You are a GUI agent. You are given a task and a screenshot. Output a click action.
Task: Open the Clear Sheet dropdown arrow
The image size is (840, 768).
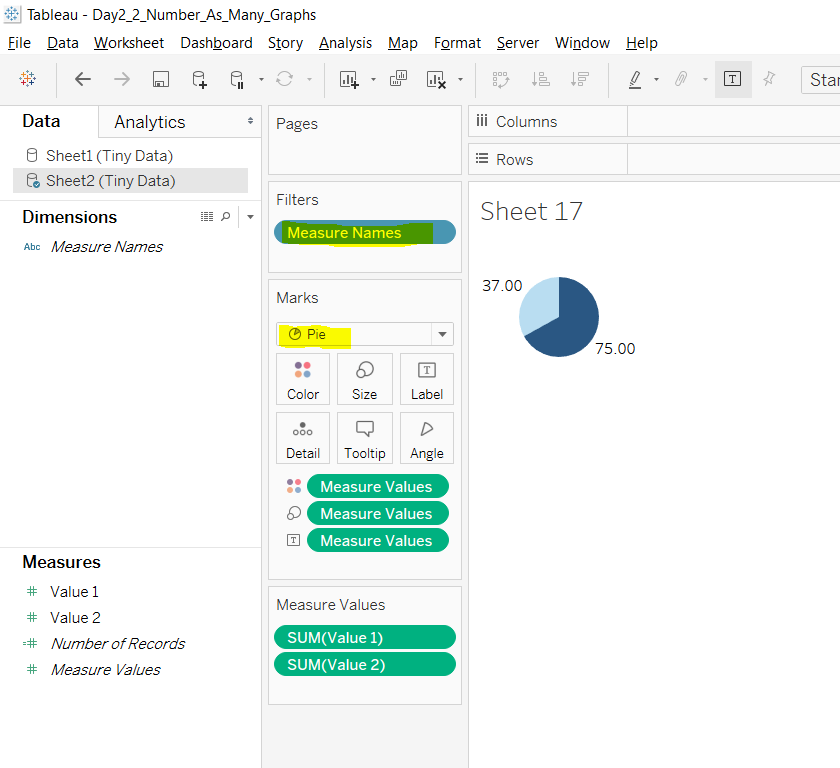coord(460,79)
